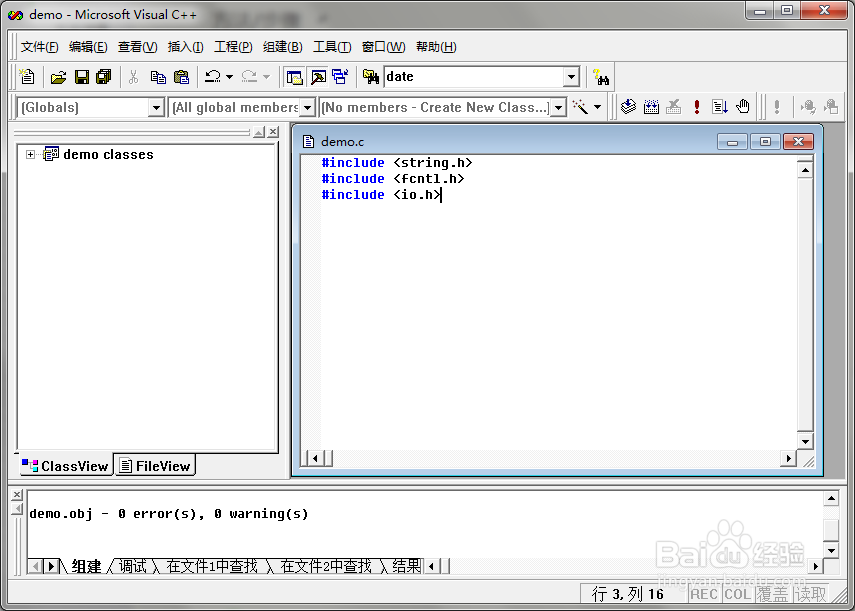The height and width of the screenshot is (611, 855).
Task: Run the program with the red exclamation icon
Action: tap(696, 107)
